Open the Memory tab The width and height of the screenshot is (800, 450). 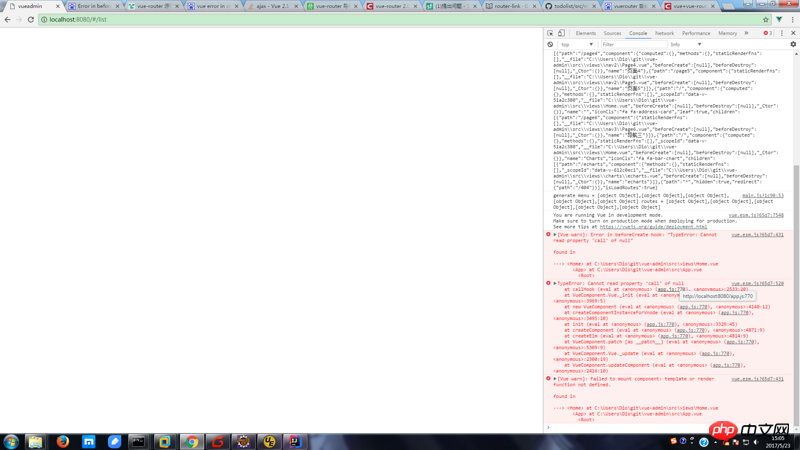(728, 33)
